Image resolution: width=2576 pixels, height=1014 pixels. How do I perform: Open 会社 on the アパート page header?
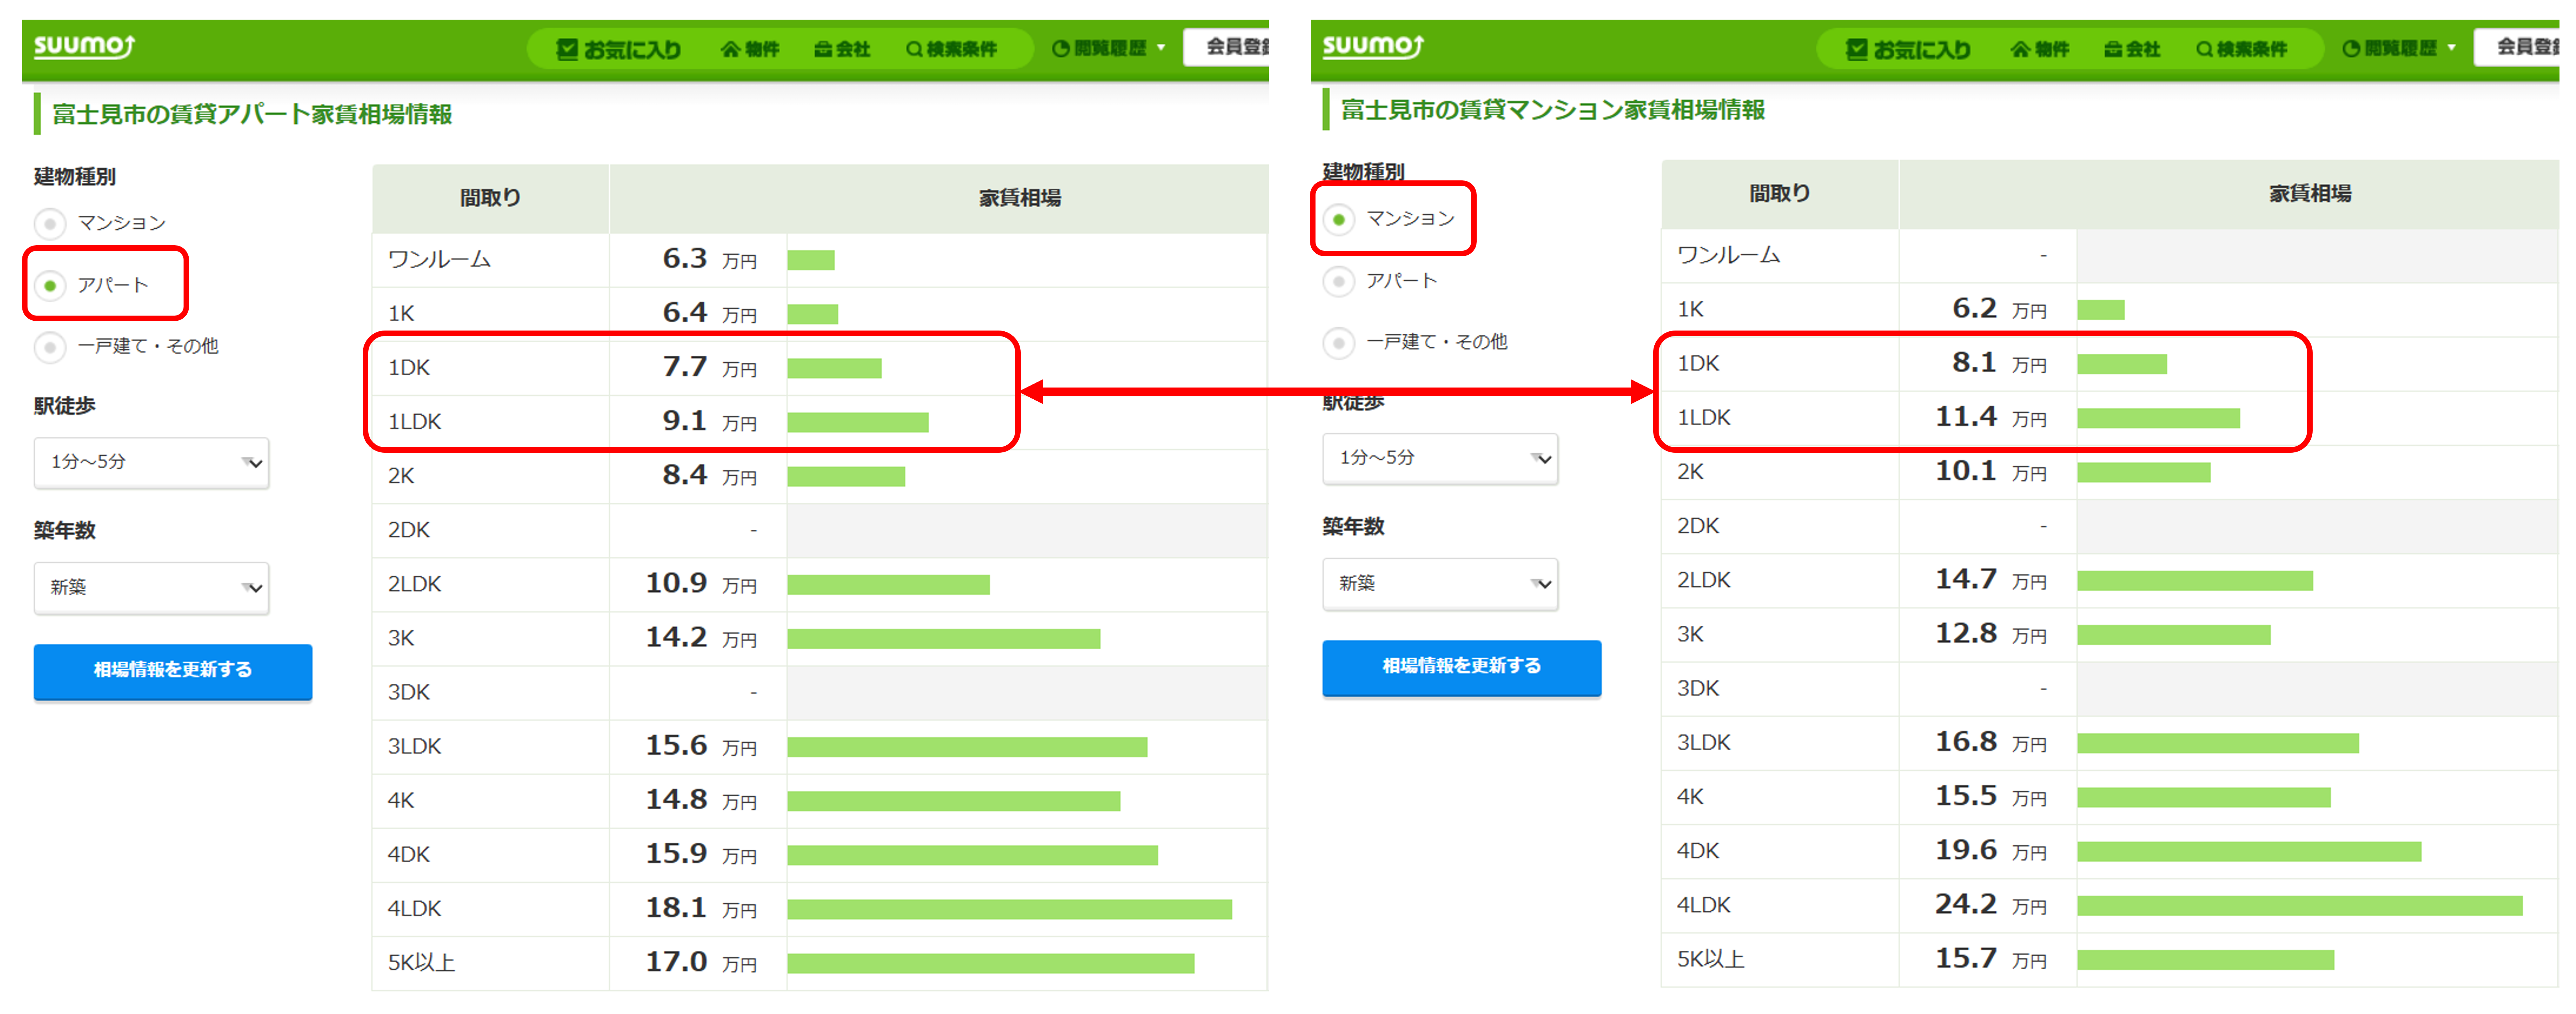(842, 49)
